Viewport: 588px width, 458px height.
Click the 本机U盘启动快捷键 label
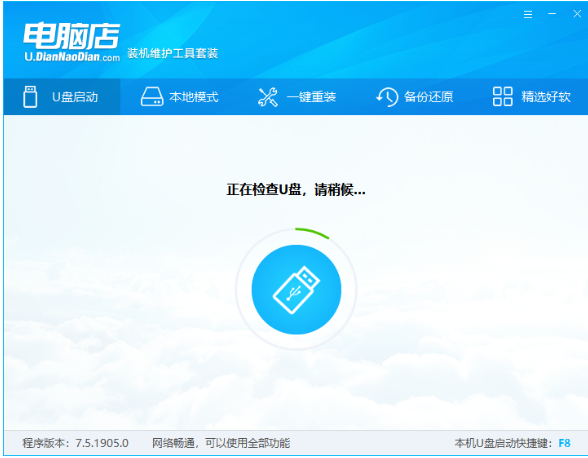pos(504,443)
